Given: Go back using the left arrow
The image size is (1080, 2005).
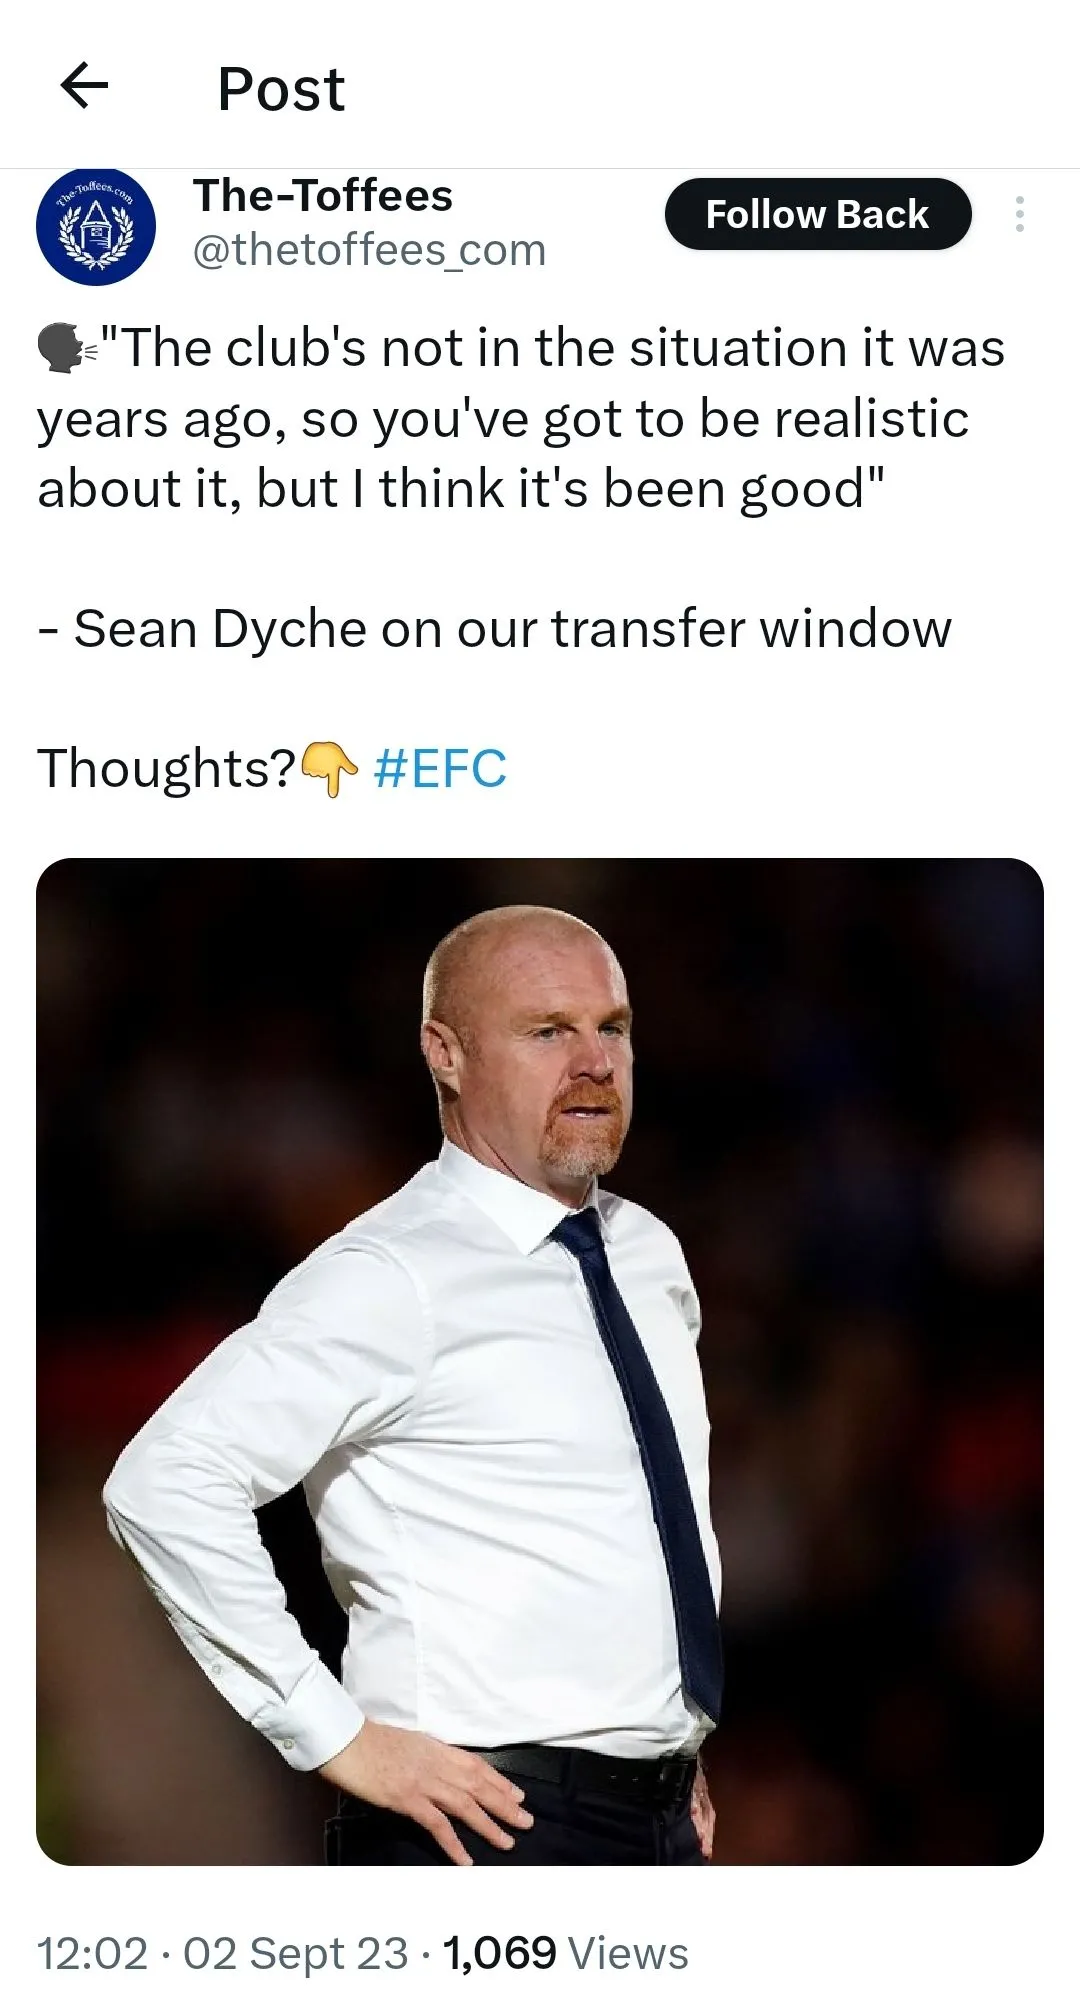Looking at the screenshot, I should [85, 86].
